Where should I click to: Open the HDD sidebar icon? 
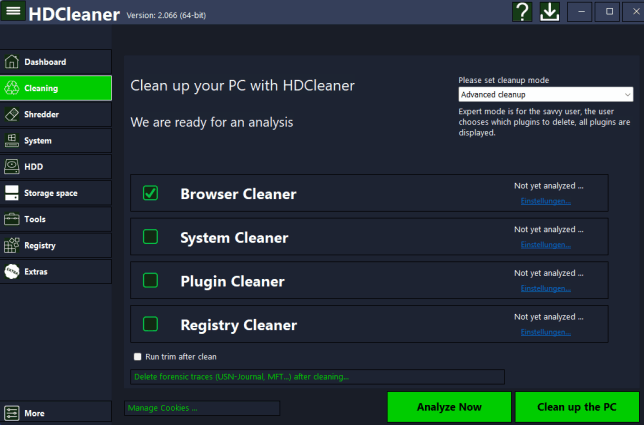pyautogui.click(x=12, y=167)
